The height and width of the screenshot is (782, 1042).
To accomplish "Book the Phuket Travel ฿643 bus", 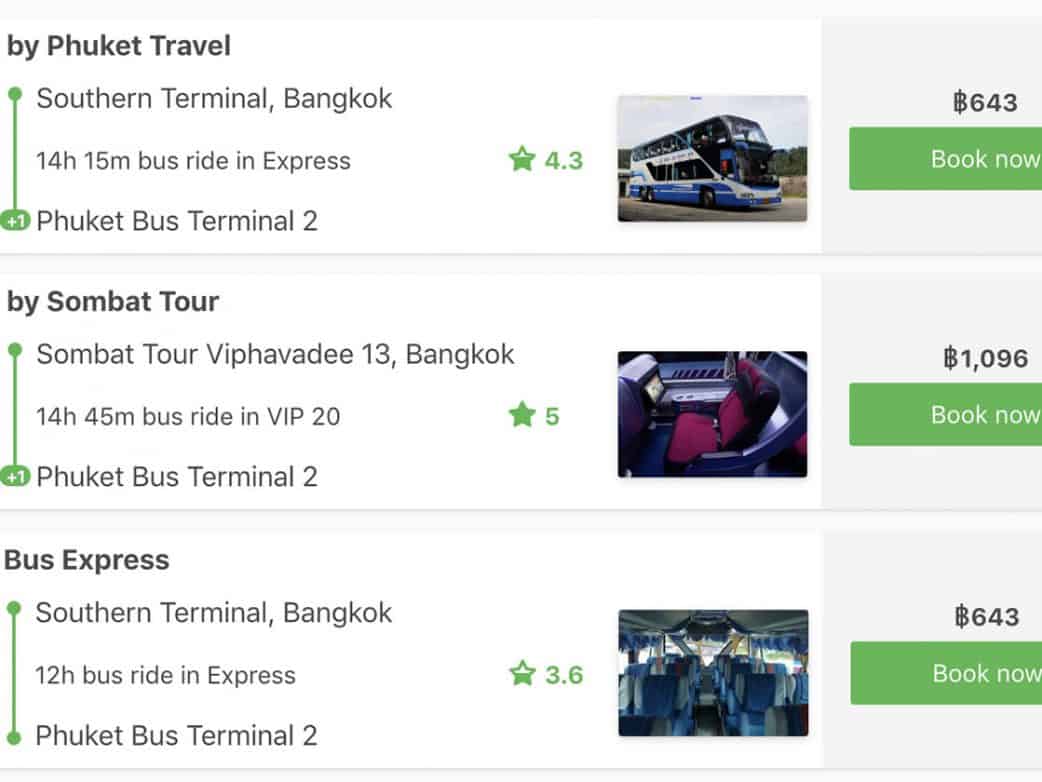I will 945,159.
